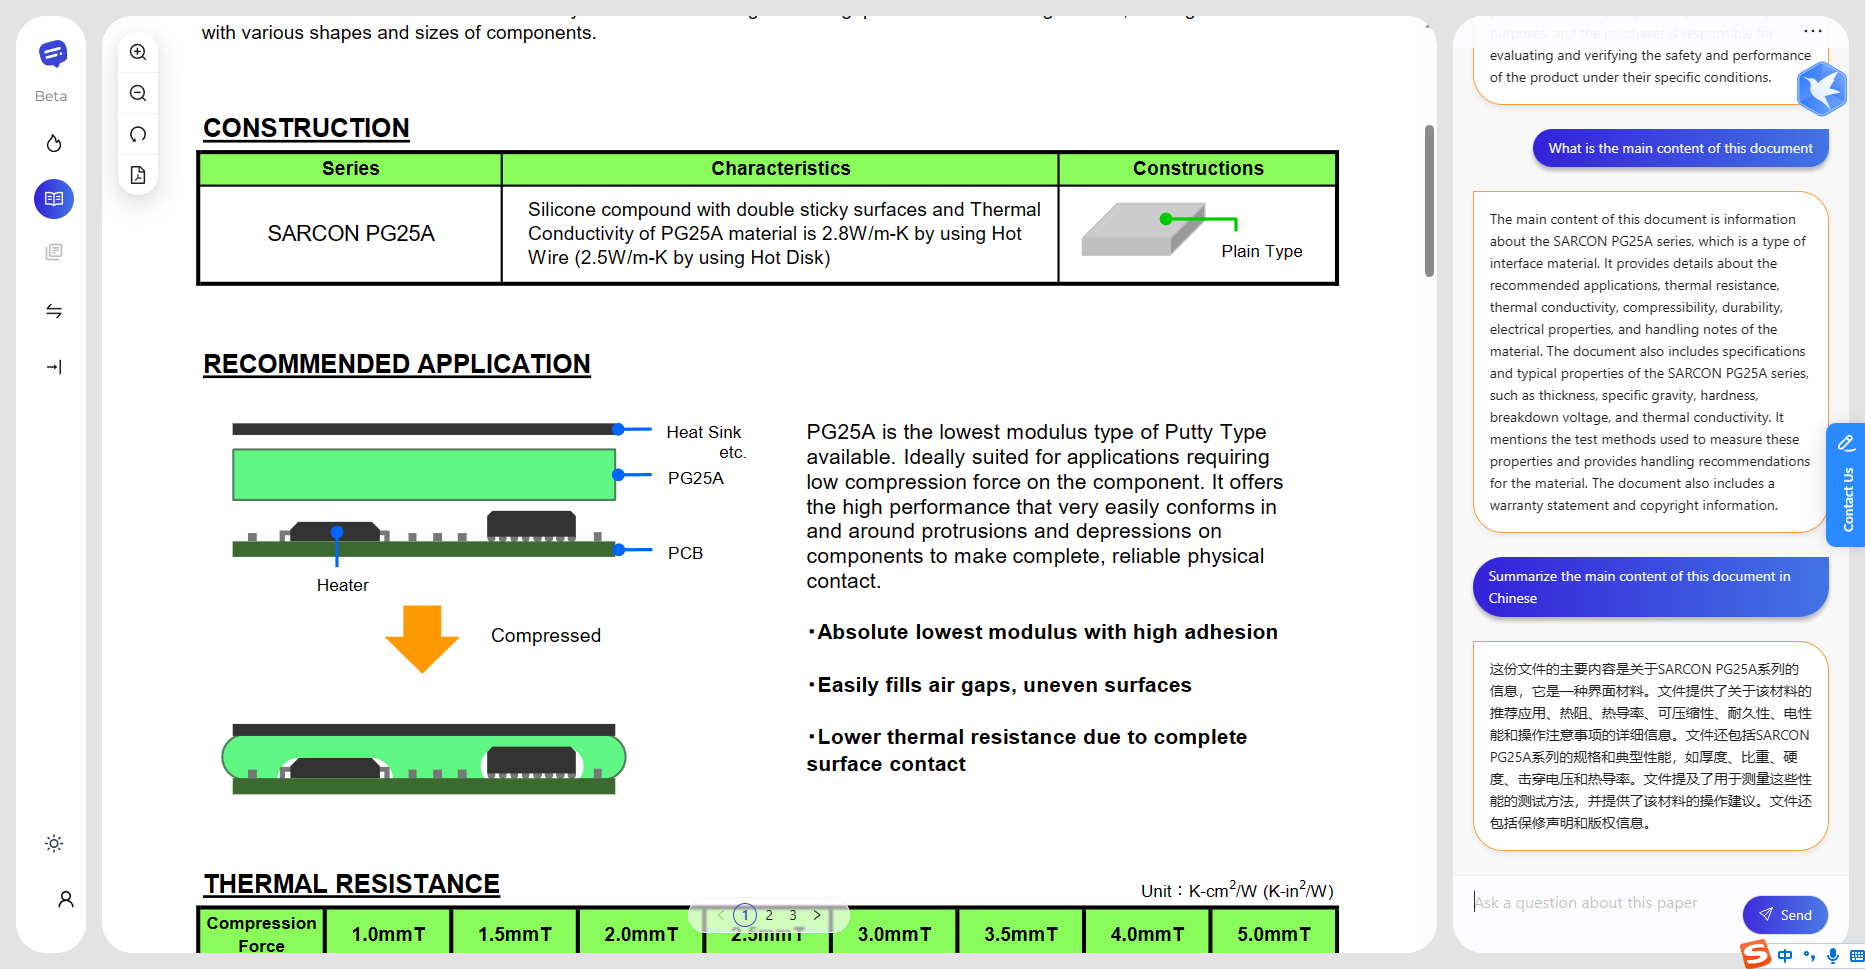Click the PDF viewer vertical scrollbar
The image size is (1865, 969).
(x=1429, y=200)
